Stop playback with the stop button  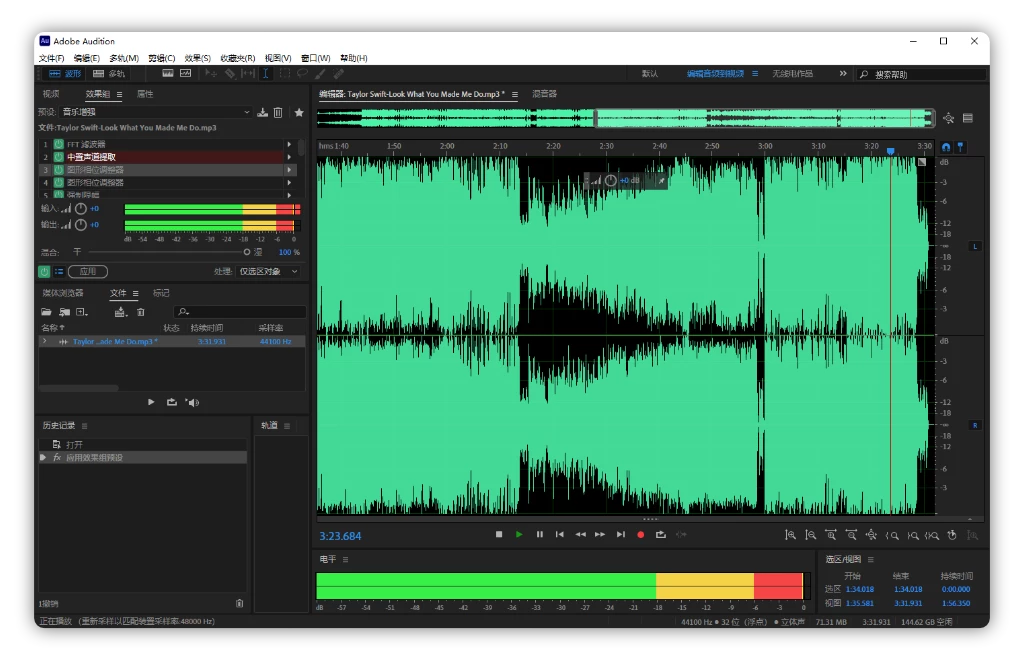coord(499,535)
